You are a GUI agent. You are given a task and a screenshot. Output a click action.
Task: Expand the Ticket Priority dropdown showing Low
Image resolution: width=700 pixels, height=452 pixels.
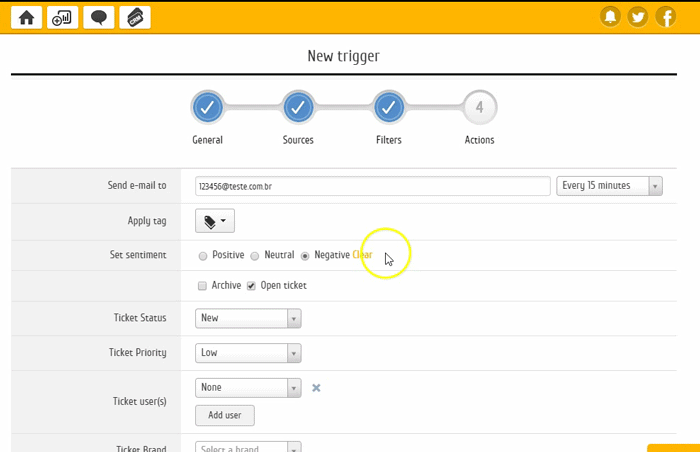click(x=248, y=353)
